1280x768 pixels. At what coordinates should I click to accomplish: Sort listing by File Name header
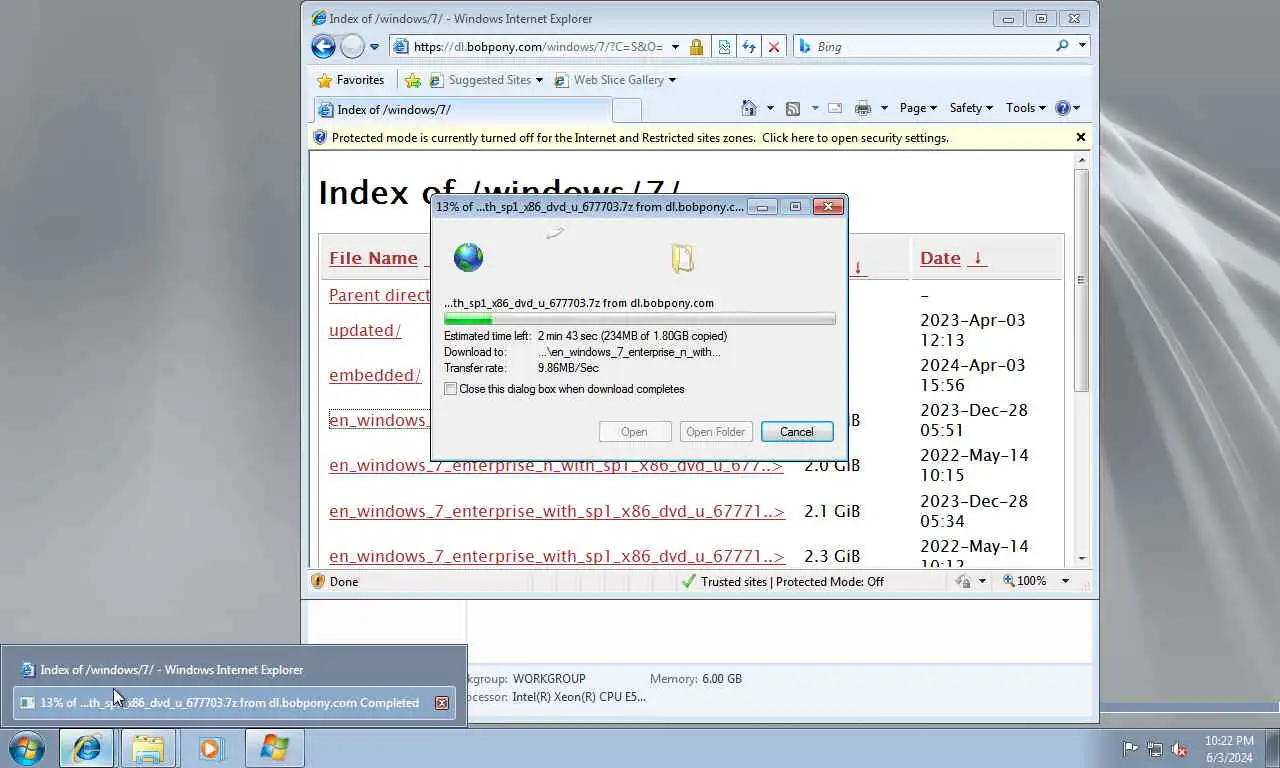click(373, 258)
